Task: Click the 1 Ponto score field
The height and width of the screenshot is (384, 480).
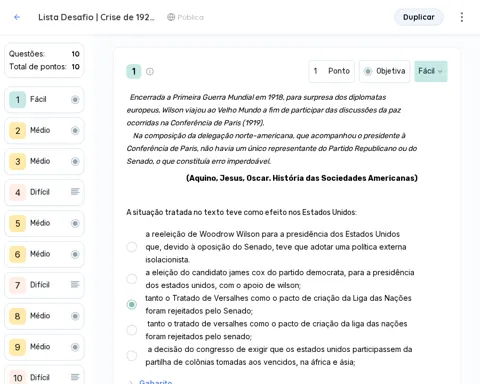Action: click(331, 71)
